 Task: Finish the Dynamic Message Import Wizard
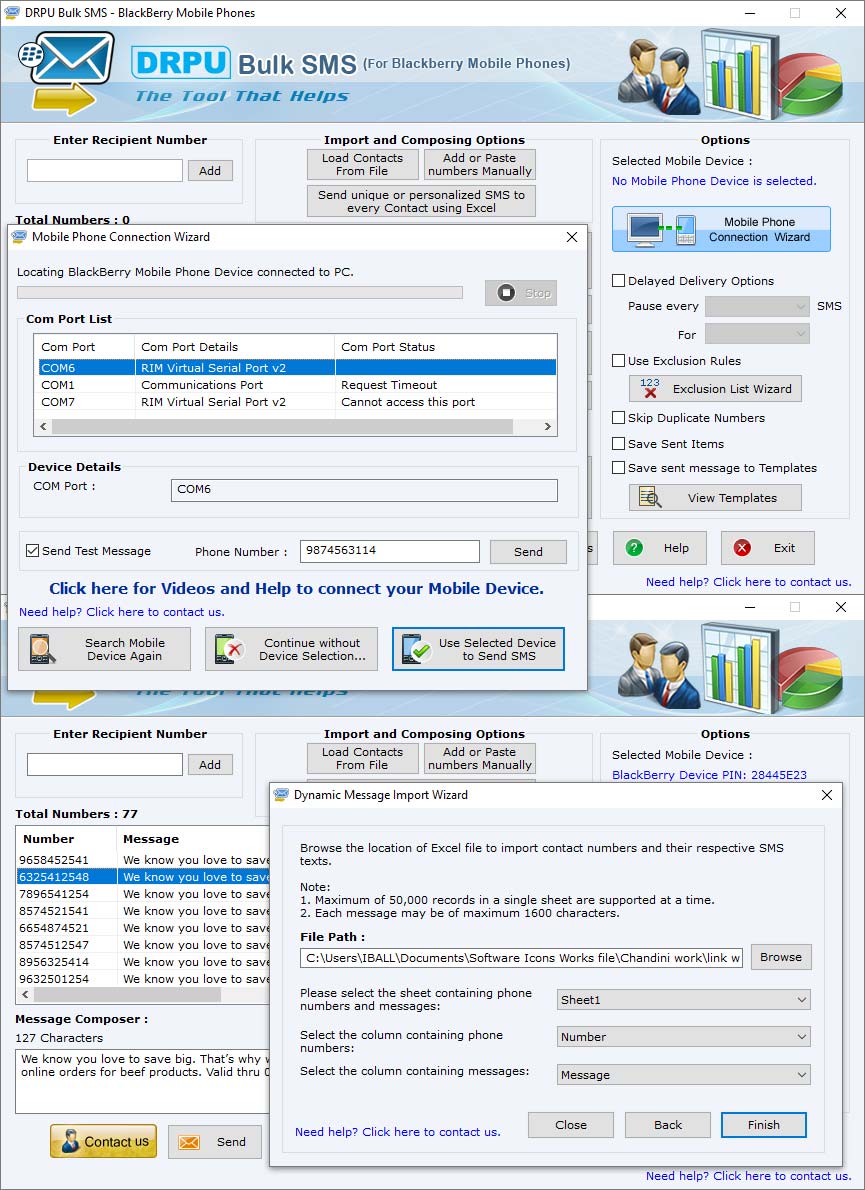[763, 1124]
